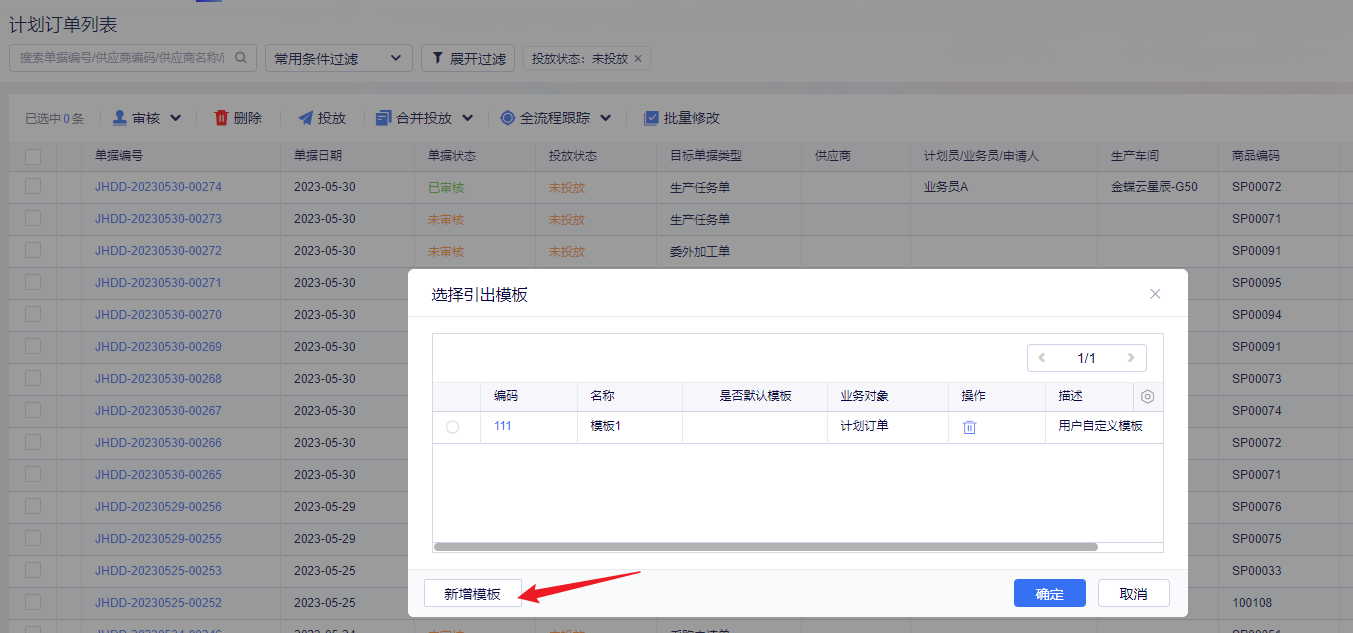Click the 金蝶云星辰-G50 cell
Screen dimensions: 1353x633
(x=1154, y=187)
